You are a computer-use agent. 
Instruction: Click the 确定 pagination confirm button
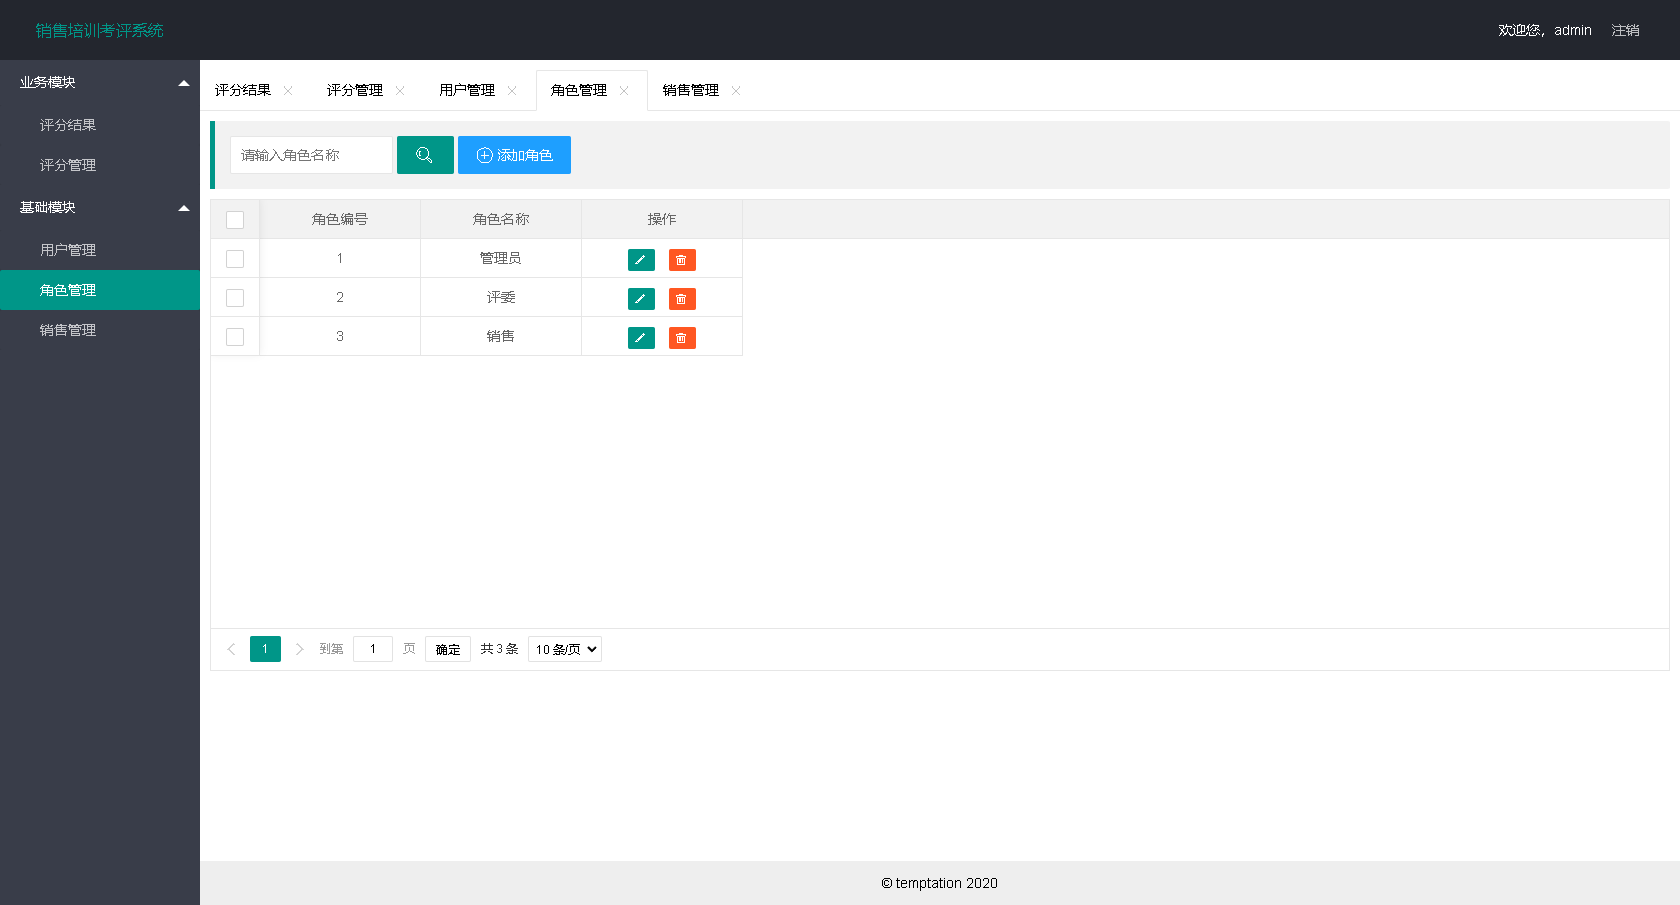click(447, 648)
